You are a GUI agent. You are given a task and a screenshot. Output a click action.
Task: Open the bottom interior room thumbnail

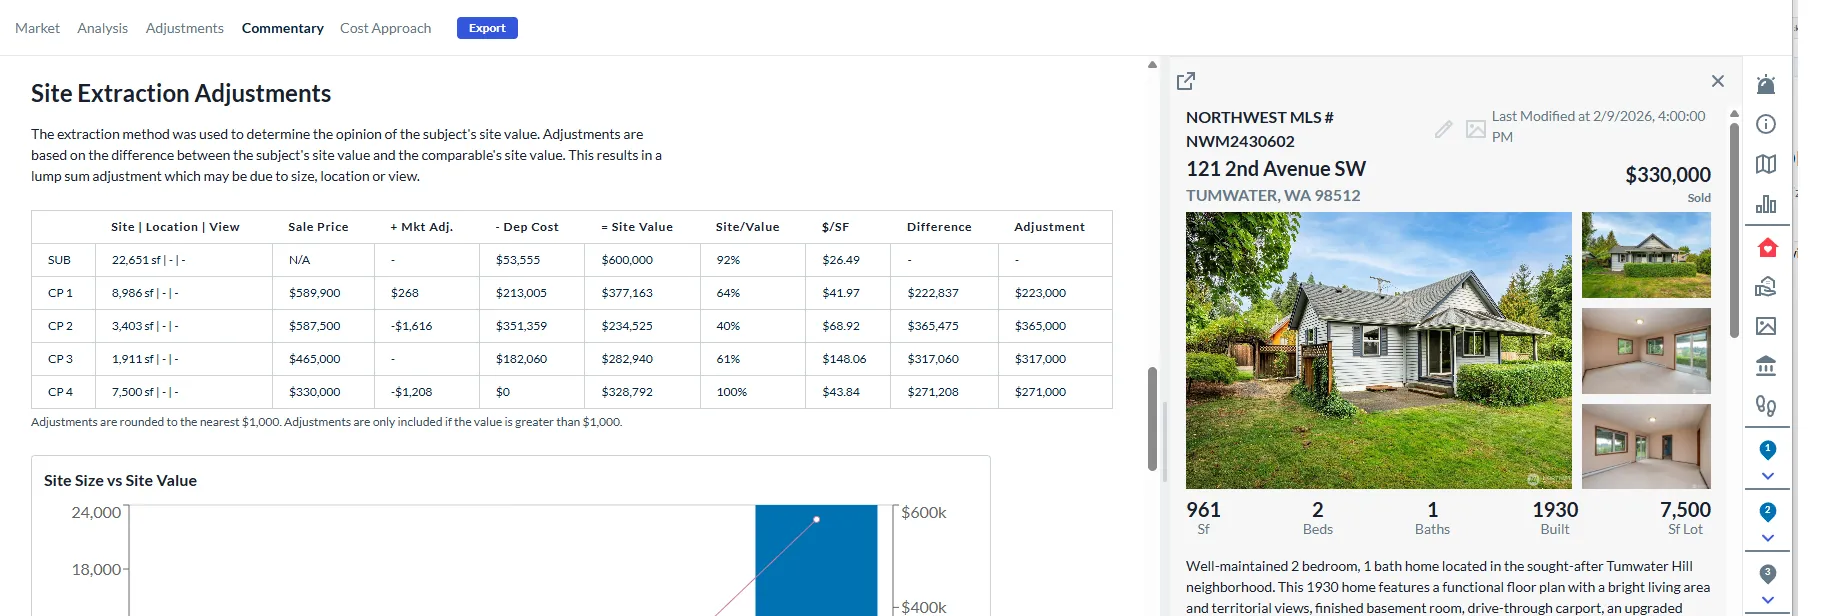1646,446
